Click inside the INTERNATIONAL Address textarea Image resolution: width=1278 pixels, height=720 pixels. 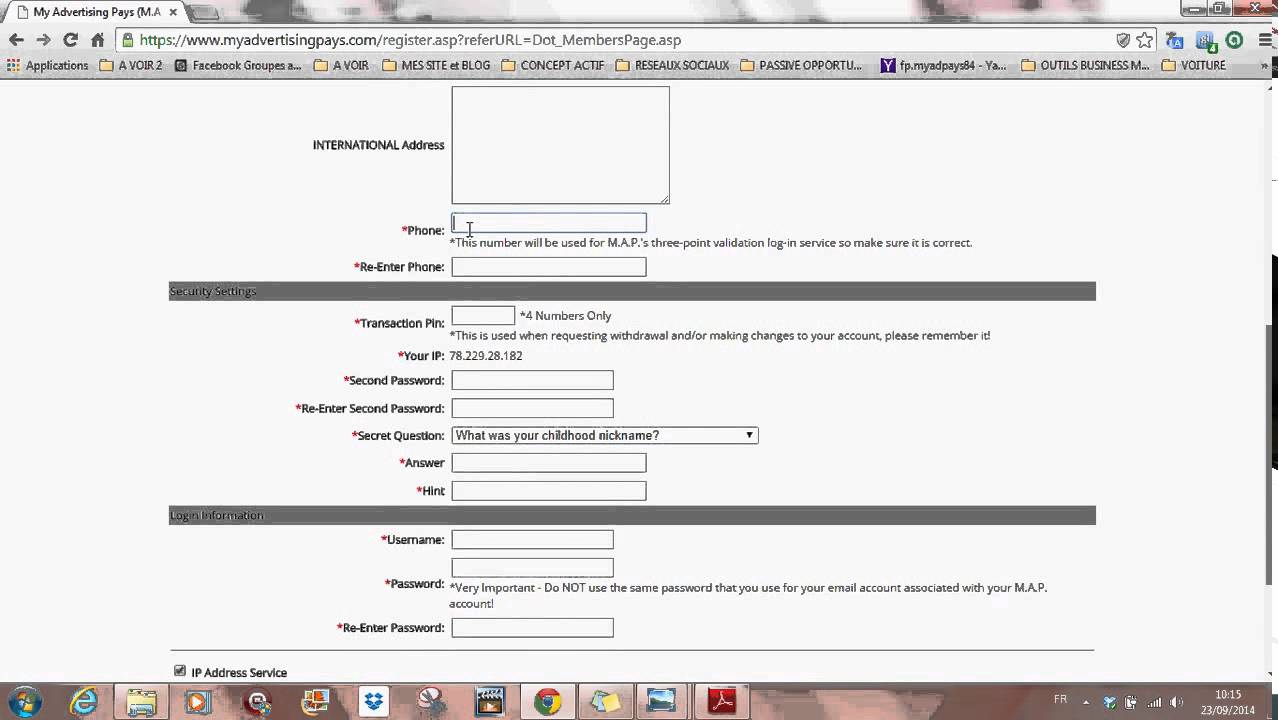(560, 145)
